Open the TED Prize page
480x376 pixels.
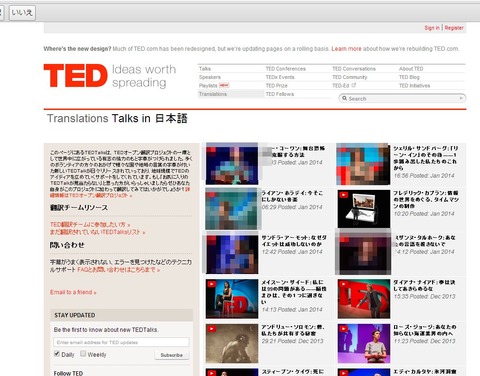click(277, 86)
